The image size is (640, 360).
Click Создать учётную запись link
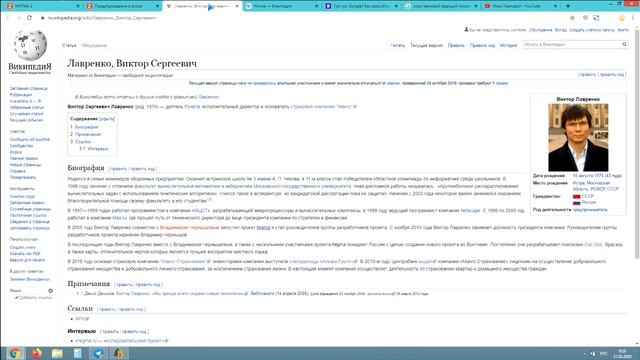(592, 30)
